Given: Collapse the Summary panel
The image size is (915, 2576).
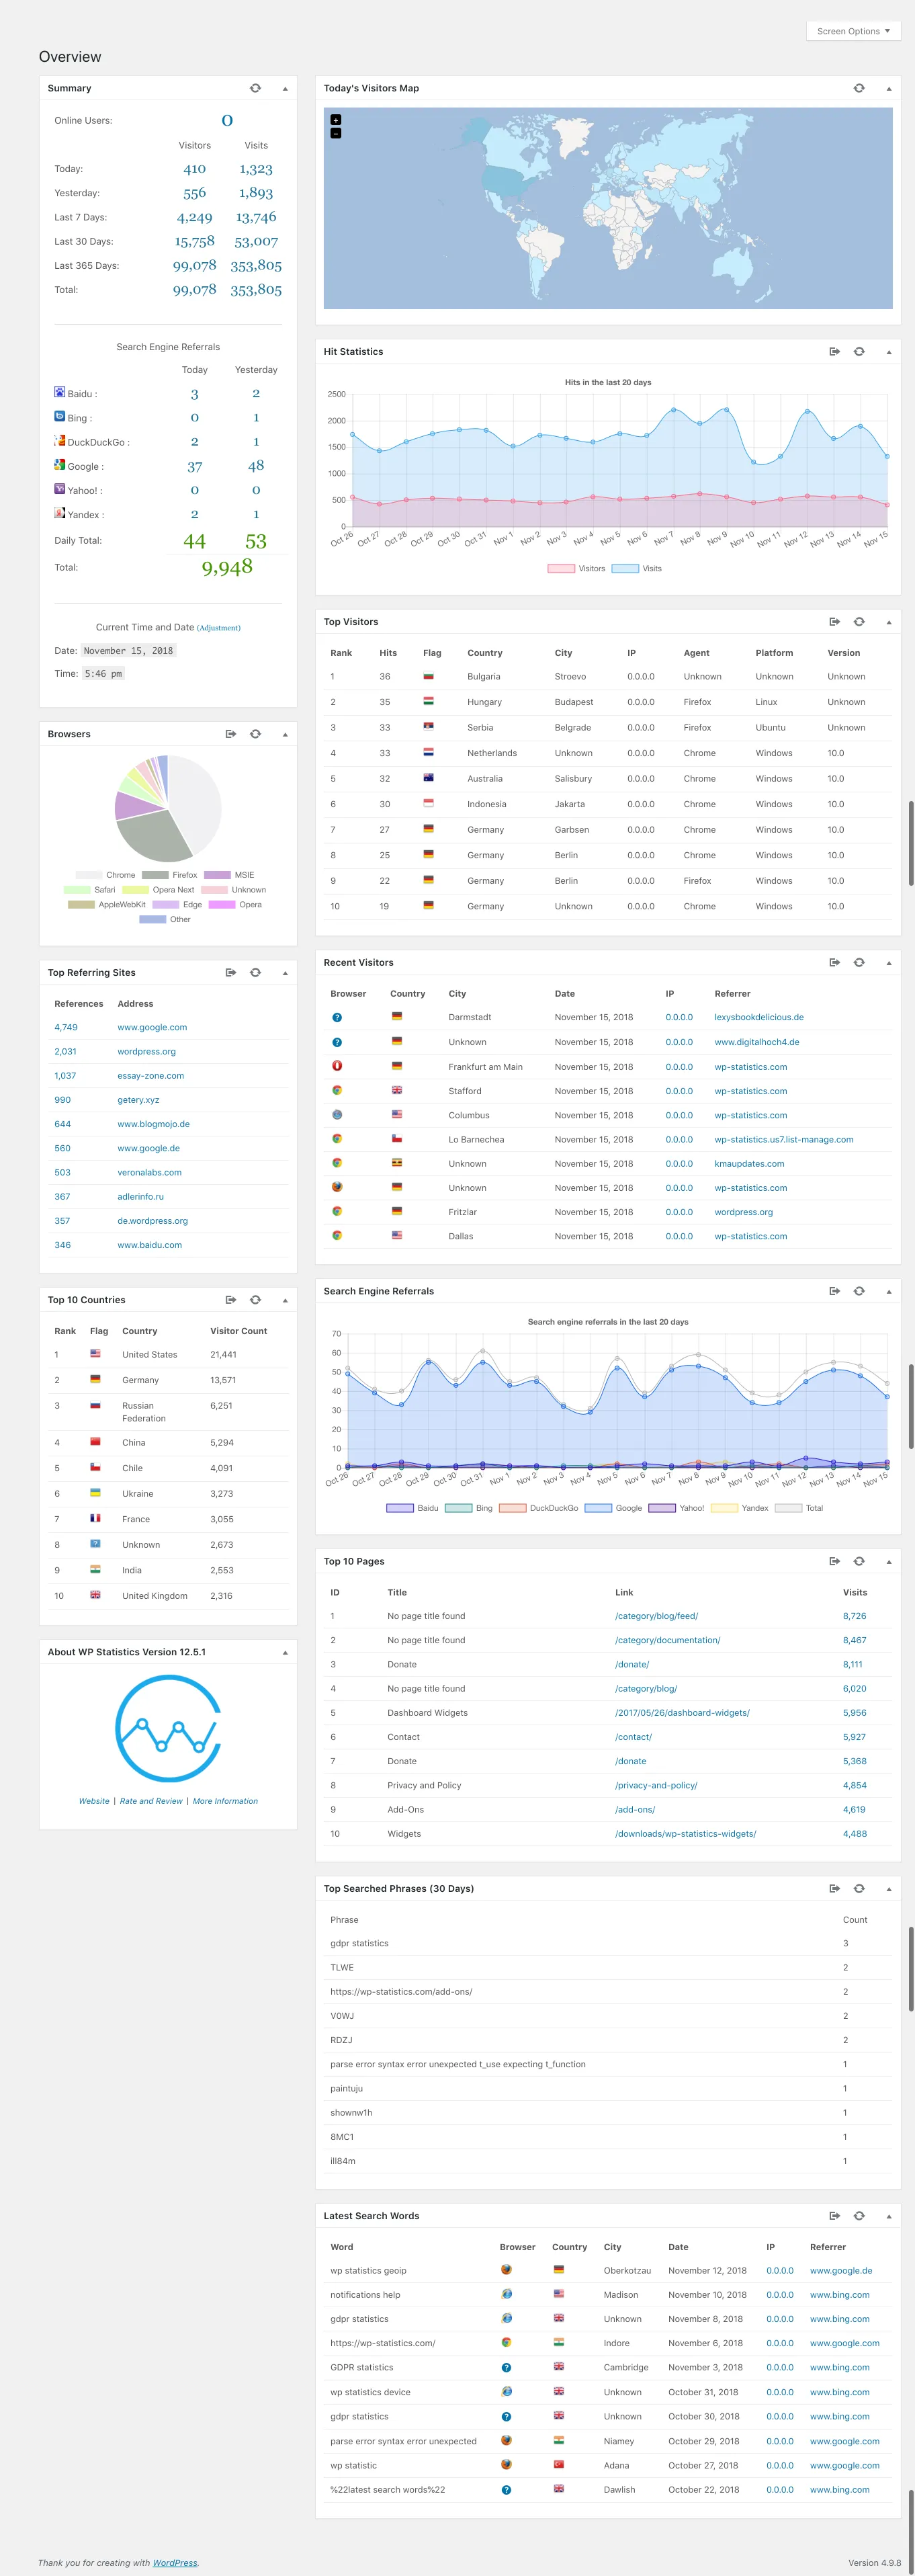Looking at the screenshot, I should (x=285, y=88).
